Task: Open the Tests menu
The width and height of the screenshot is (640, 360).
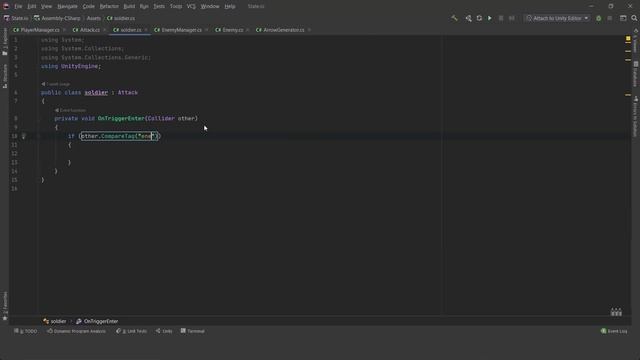Action: [x=159, y=7]
